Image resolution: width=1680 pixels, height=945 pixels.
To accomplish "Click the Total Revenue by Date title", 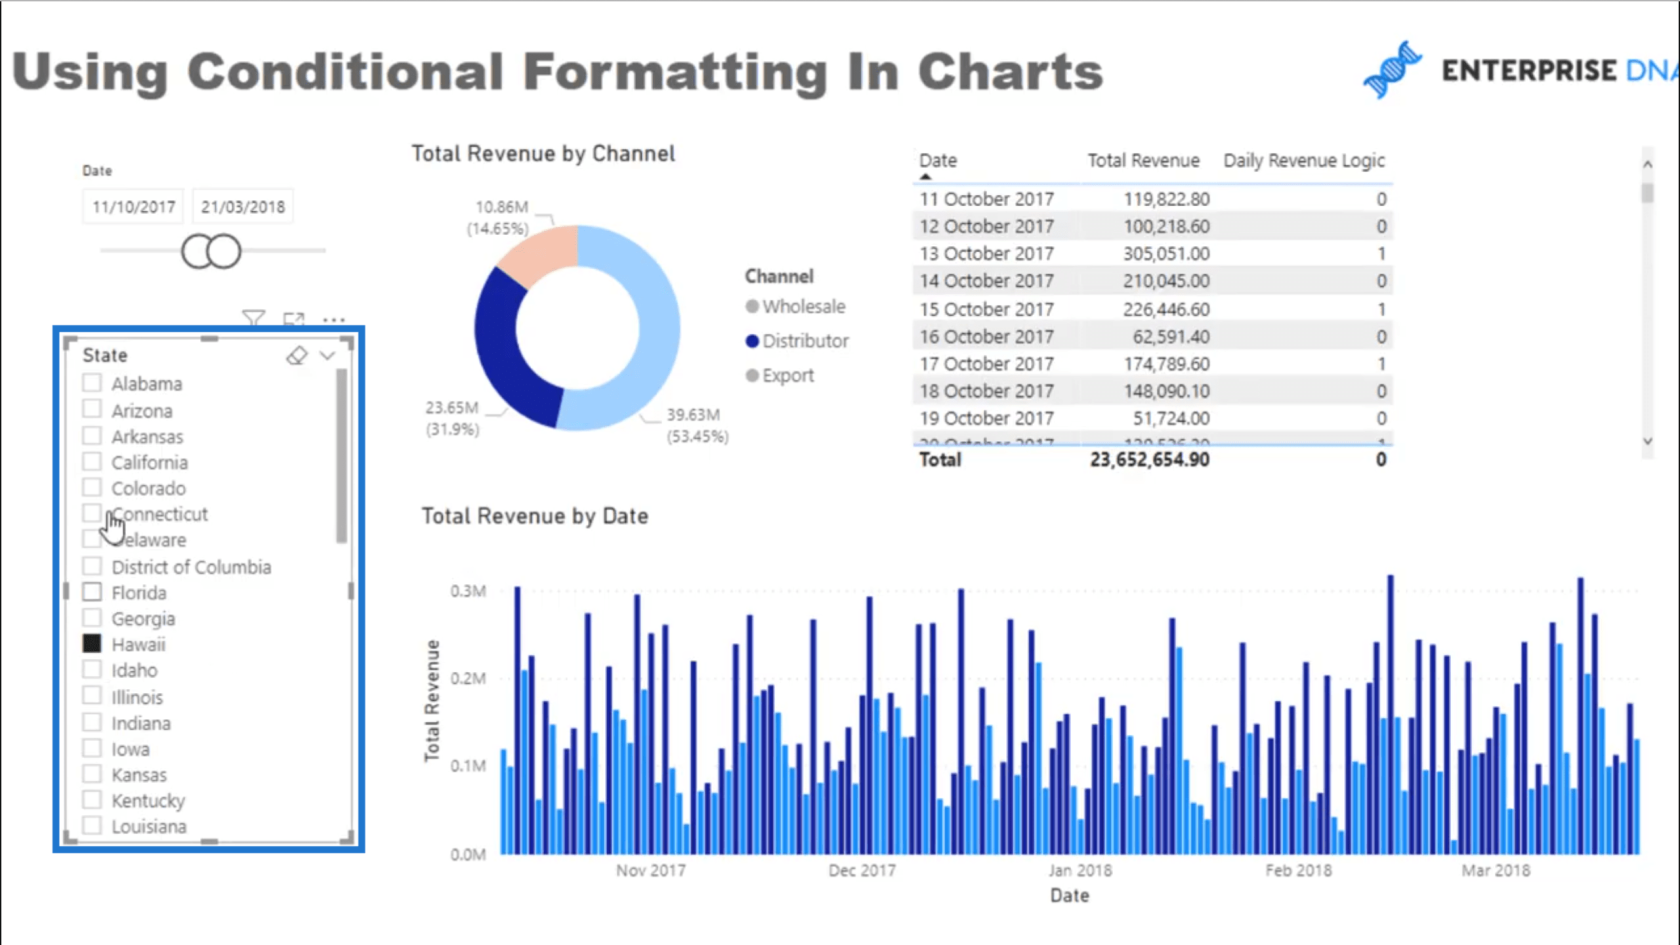I will click(535, 516).
